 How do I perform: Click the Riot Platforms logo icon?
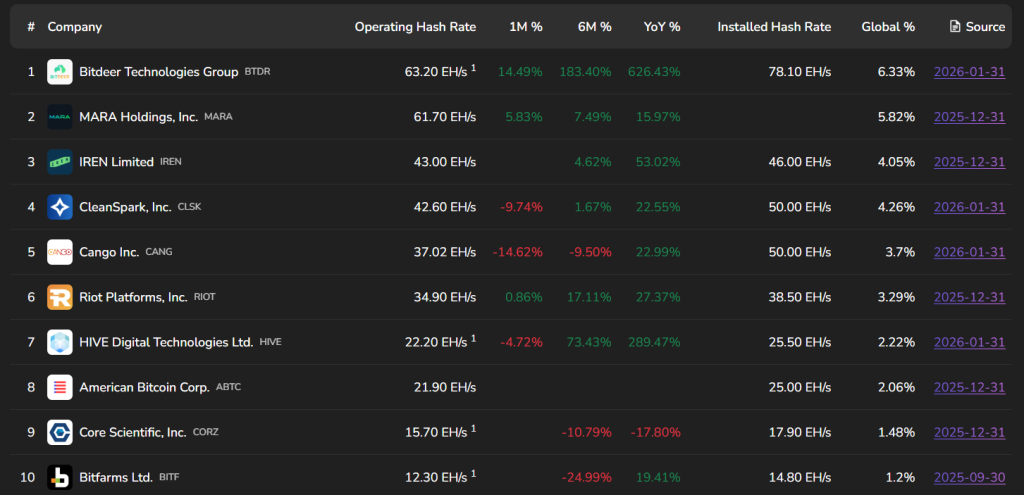click(60, 297)
